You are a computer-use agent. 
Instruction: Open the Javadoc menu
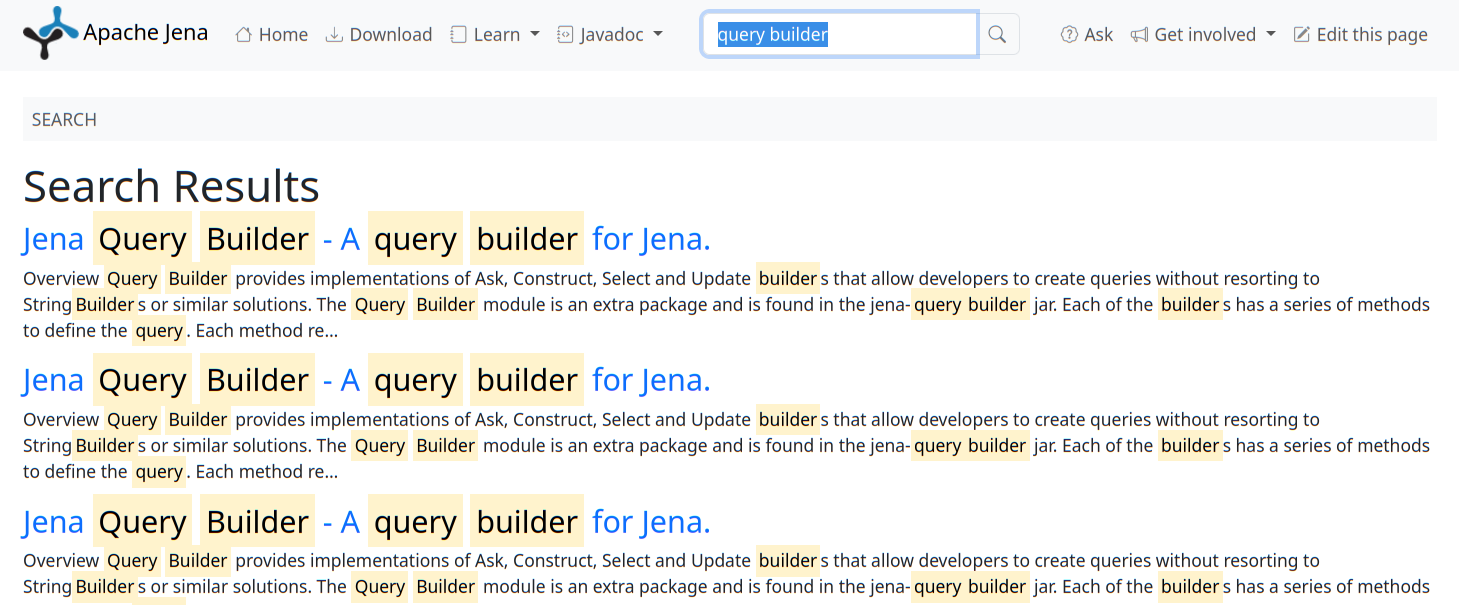610,34
